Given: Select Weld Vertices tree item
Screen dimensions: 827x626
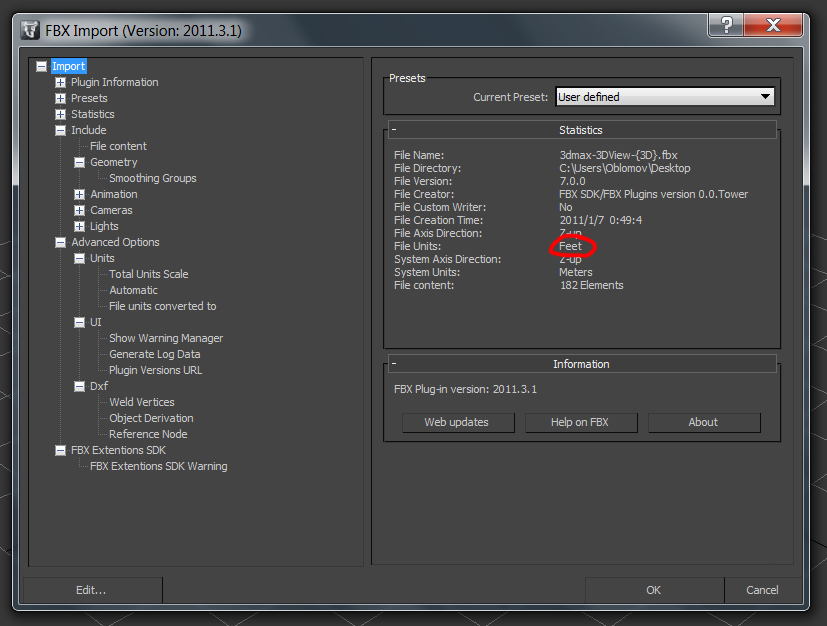Looking at the screenshot, I should point(142,402).
